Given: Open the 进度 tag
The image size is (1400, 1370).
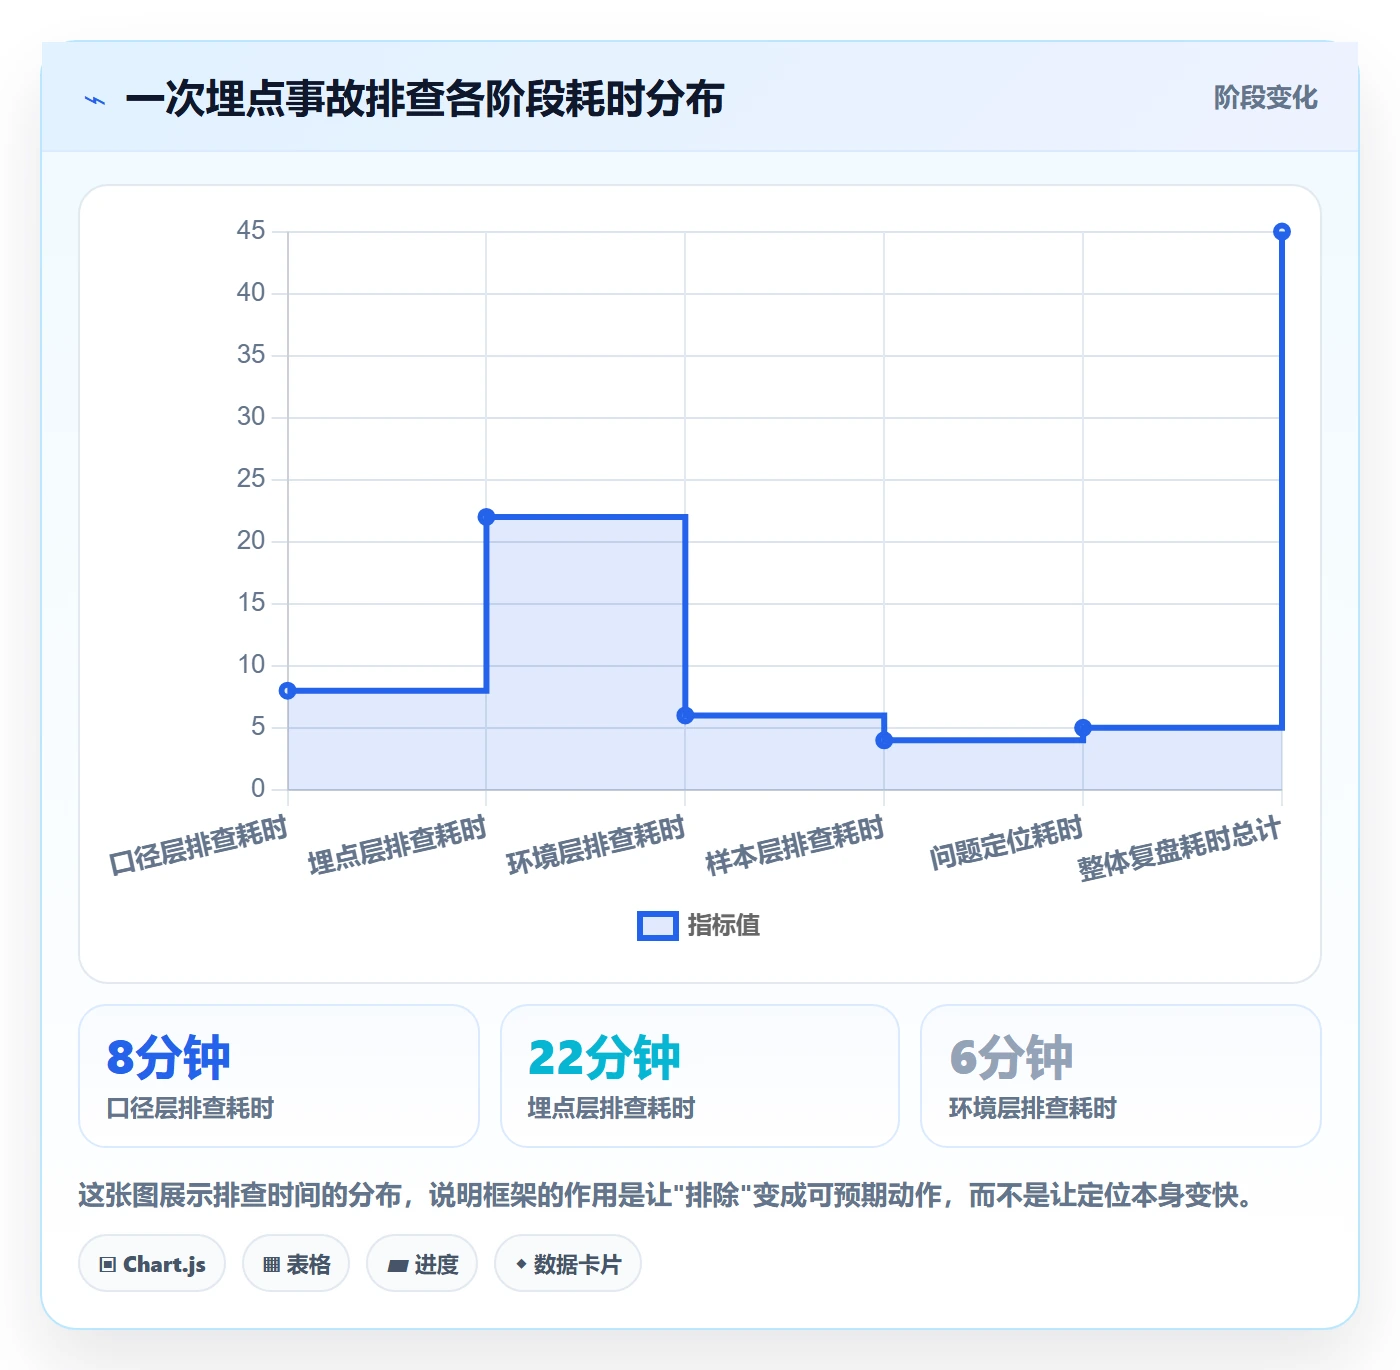Looking at the screenshot, I should point(422,1264).
